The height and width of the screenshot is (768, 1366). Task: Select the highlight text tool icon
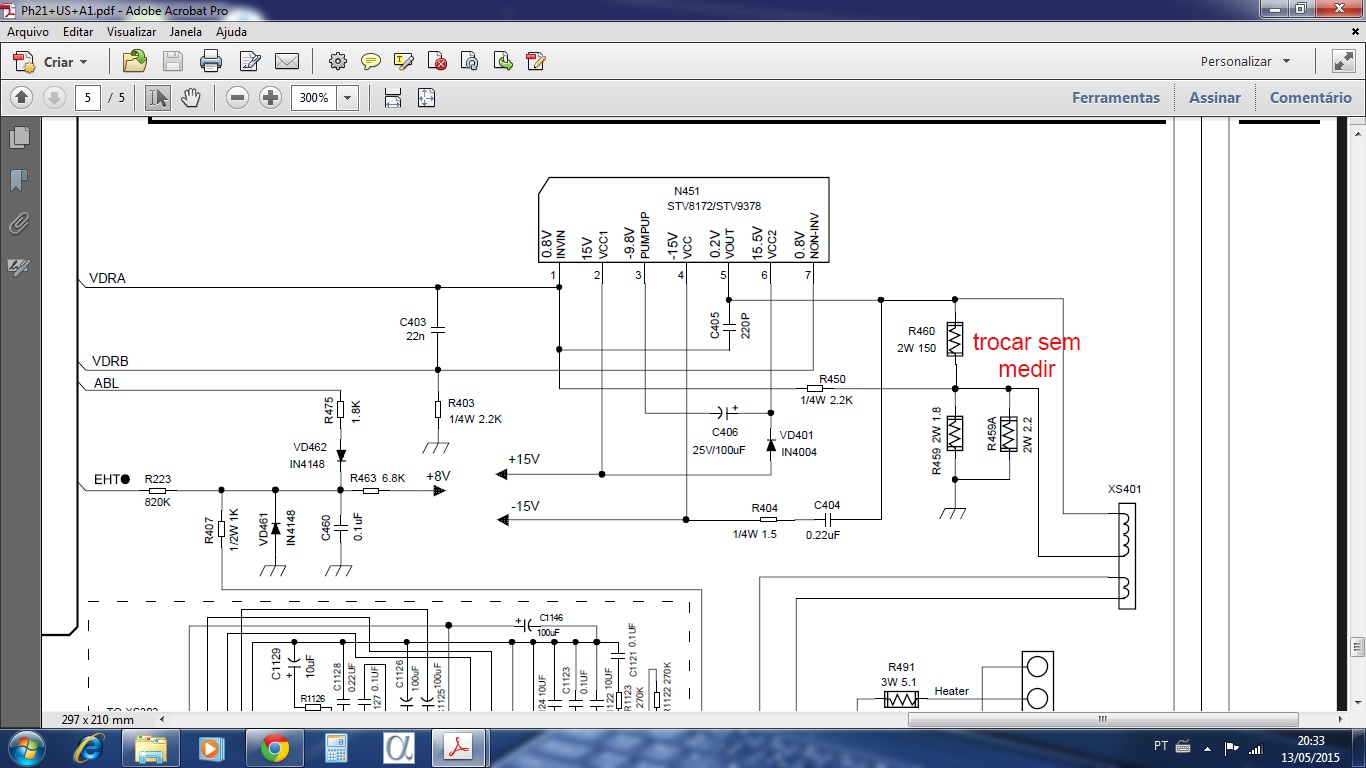[404, 61]
